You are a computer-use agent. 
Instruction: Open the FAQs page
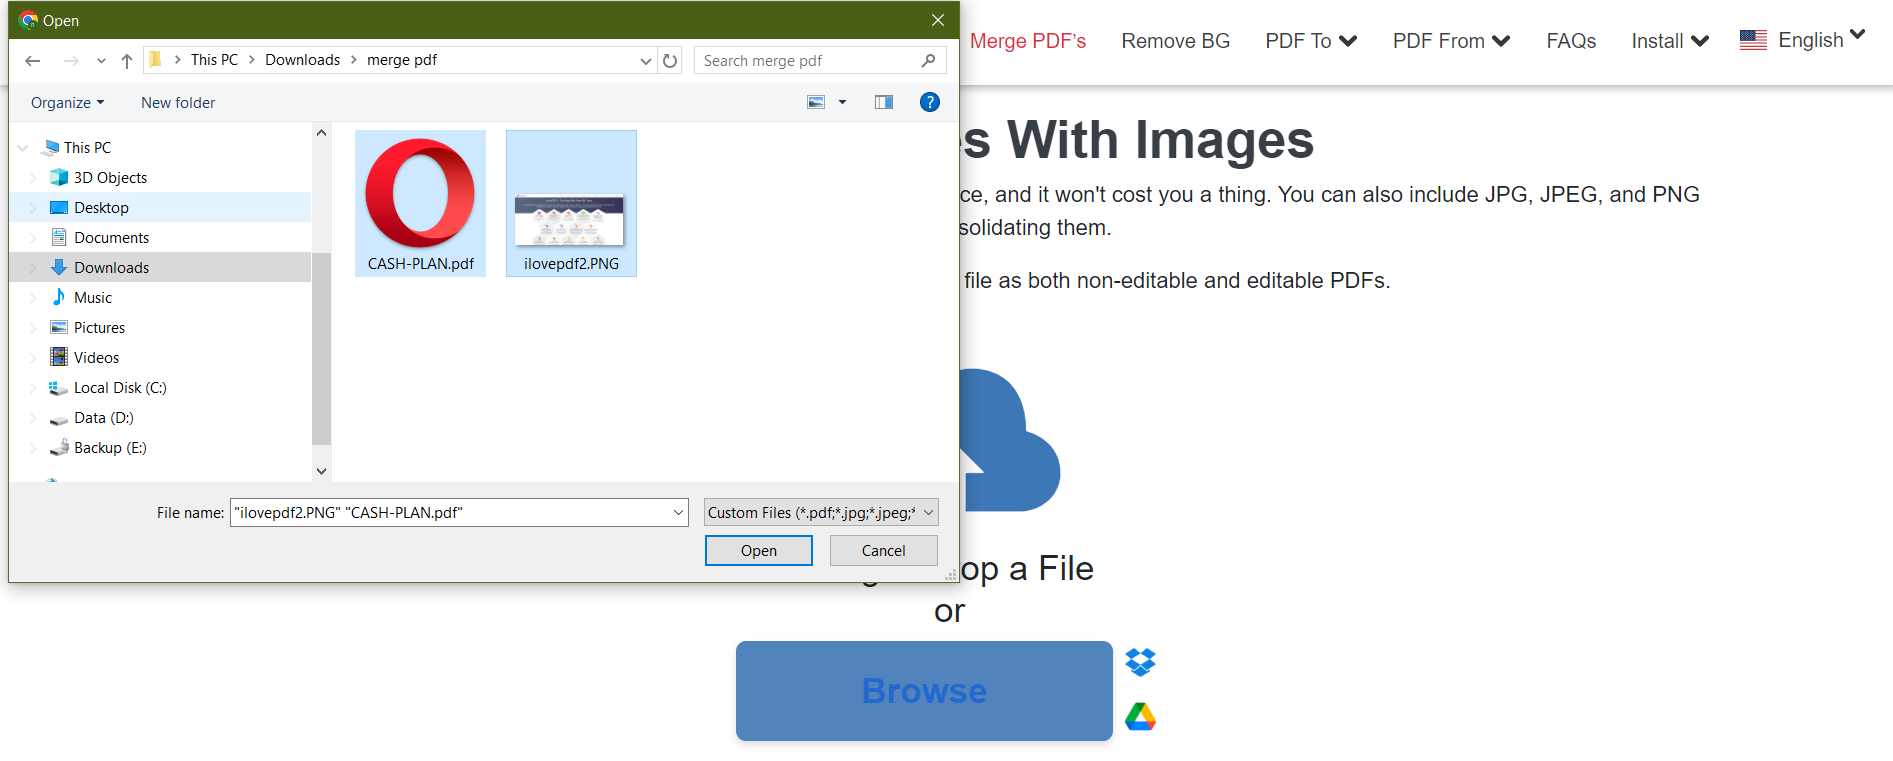[x=1571, y=41]
